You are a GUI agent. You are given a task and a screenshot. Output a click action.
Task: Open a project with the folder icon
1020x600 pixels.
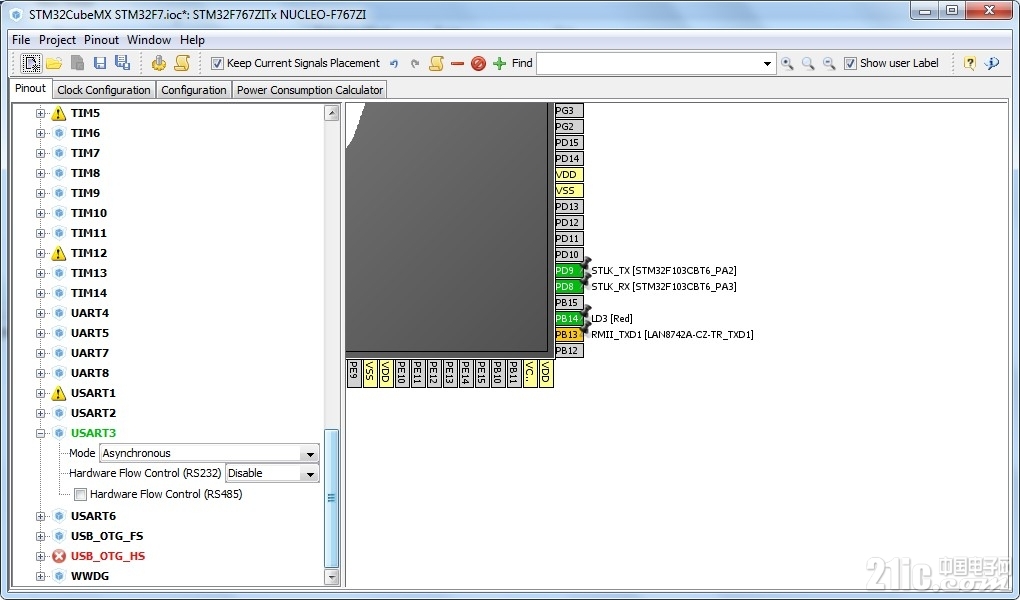(x=54, y=63)
